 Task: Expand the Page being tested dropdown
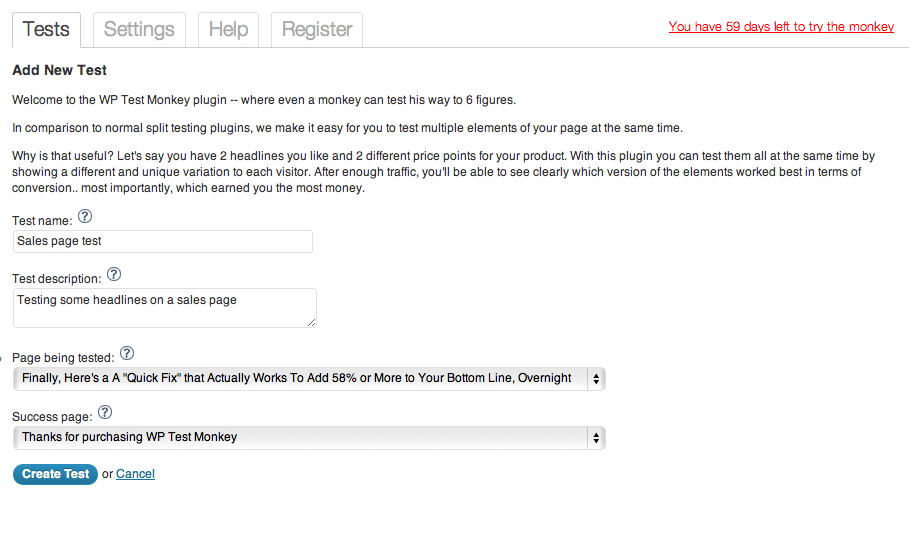309,379
